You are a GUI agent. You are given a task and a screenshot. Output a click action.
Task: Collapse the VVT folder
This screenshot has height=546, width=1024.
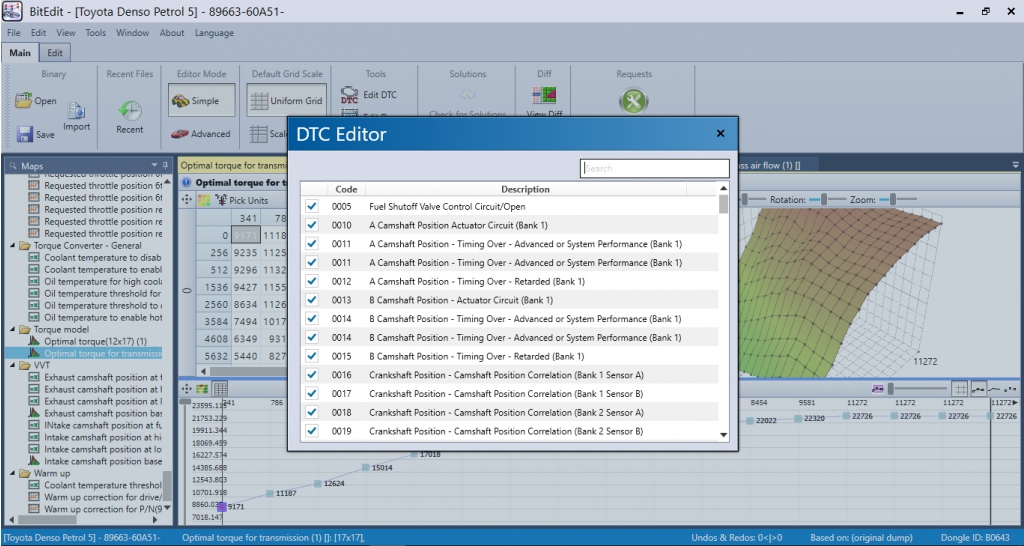pos(12,366)
